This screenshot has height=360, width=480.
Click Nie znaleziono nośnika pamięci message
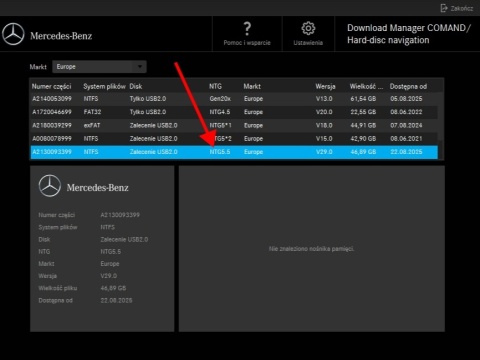tap(311, 249)
